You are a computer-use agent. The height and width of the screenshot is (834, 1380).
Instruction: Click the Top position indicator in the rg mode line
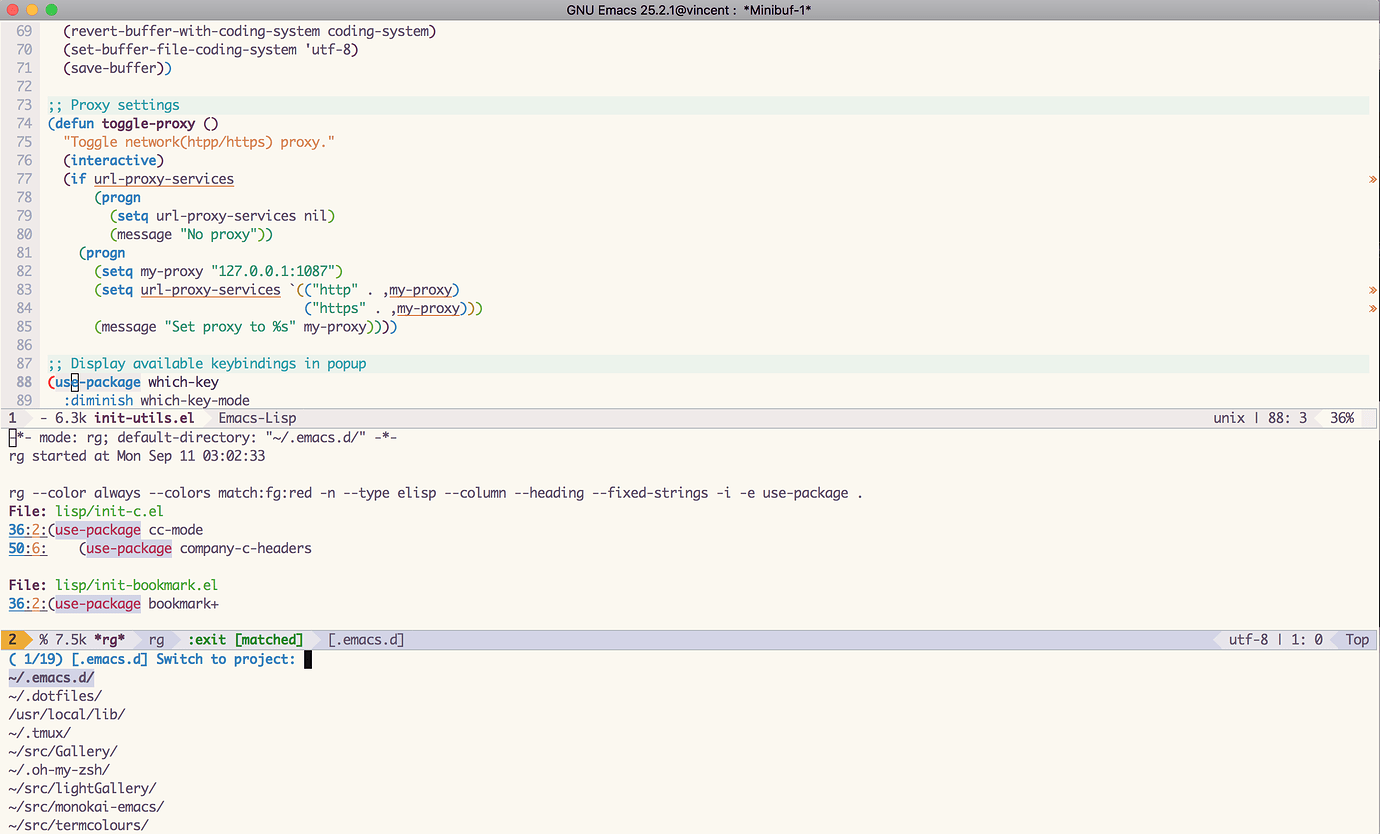1356,639
